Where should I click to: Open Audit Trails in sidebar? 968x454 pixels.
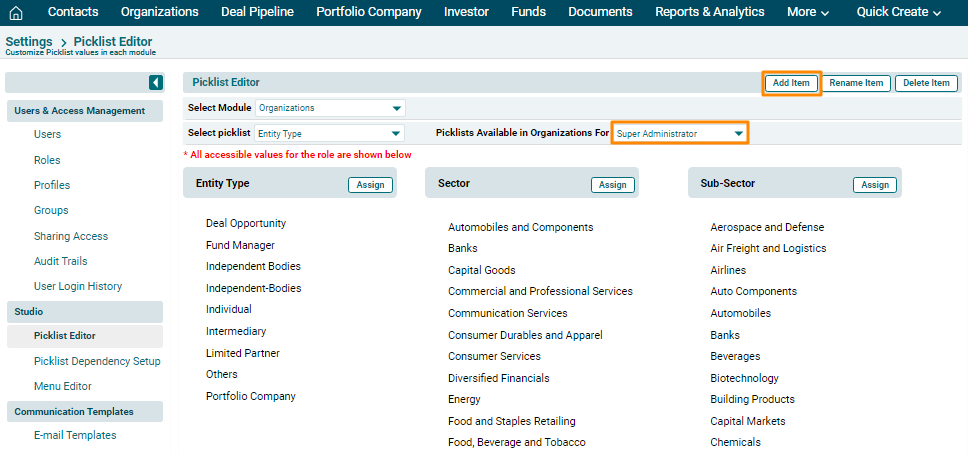tap(60, 261)
